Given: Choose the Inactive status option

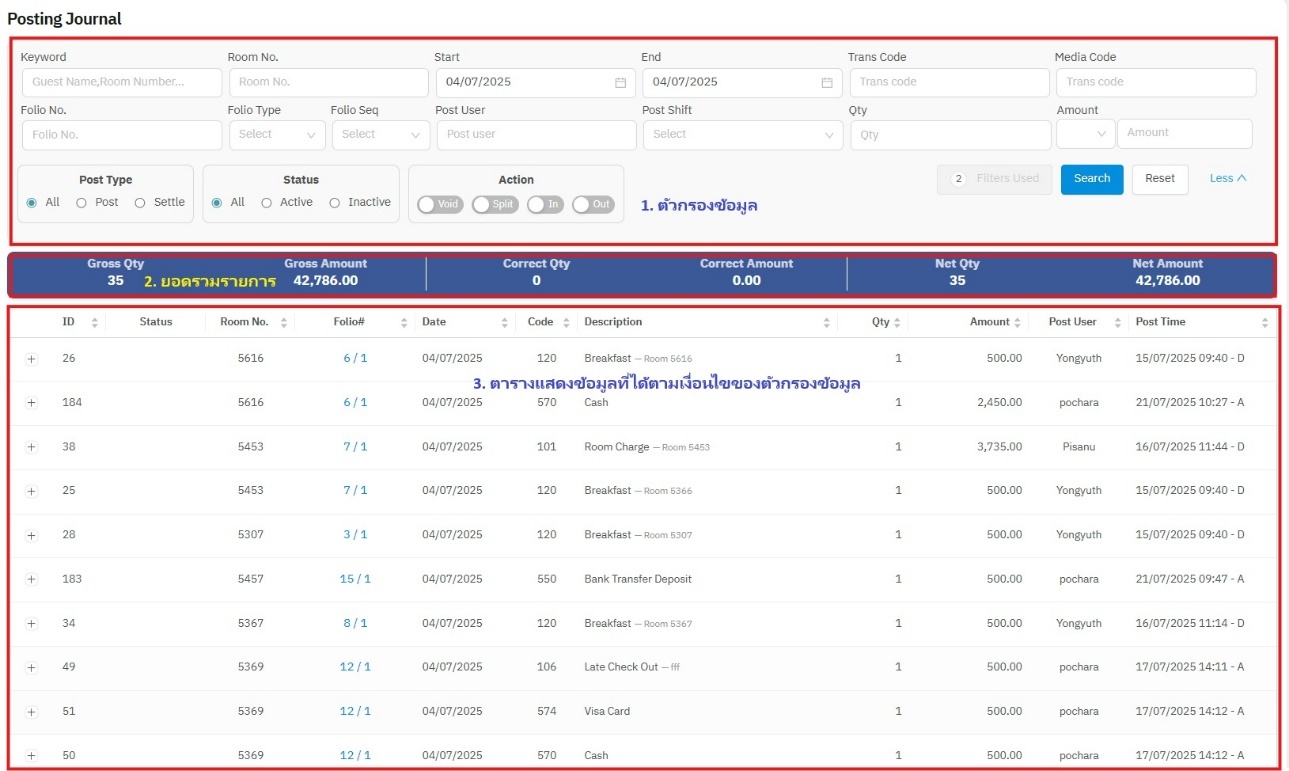Looking at the screenshot, I should (335, 203).
